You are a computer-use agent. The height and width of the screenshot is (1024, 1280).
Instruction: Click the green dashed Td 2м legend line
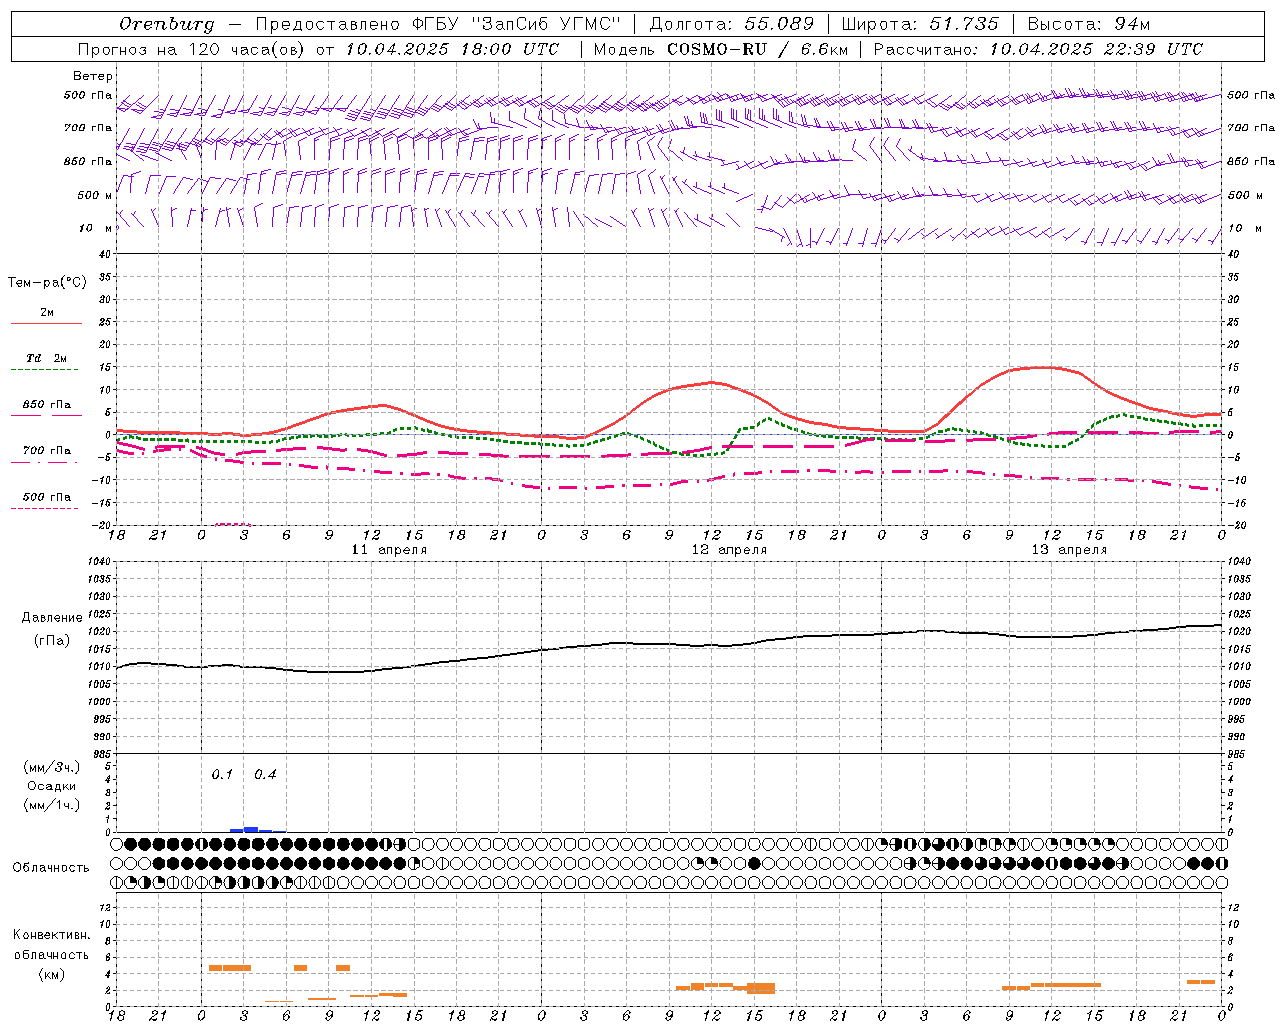(46, 370)
